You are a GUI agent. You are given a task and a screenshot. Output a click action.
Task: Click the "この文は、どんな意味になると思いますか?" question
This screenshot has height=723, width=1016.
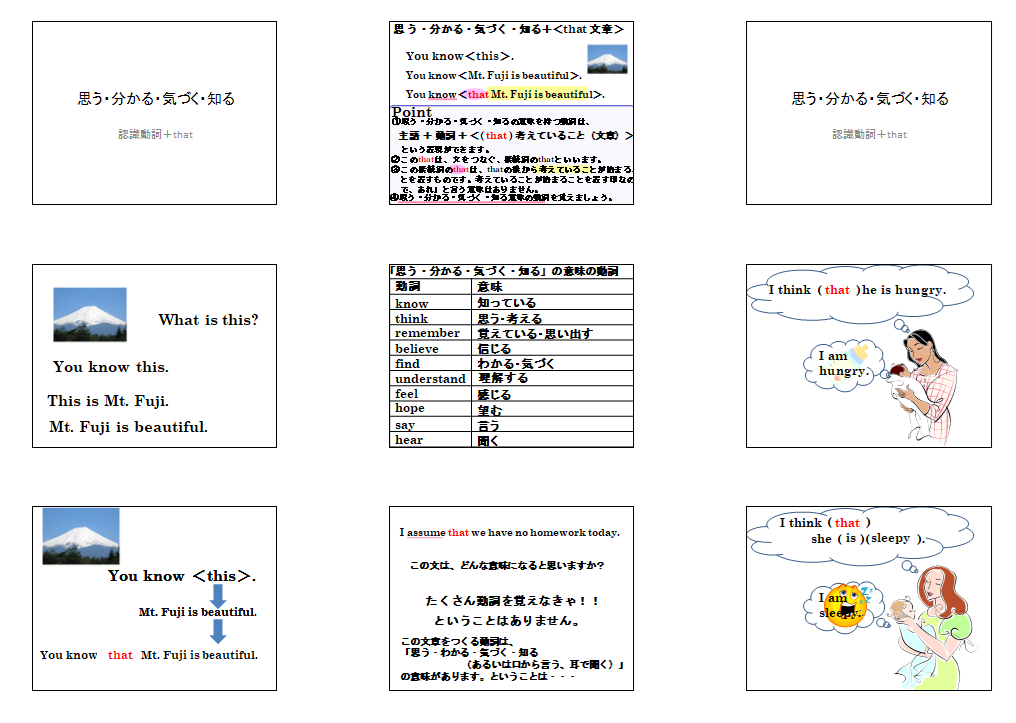(x=507, y=566)
